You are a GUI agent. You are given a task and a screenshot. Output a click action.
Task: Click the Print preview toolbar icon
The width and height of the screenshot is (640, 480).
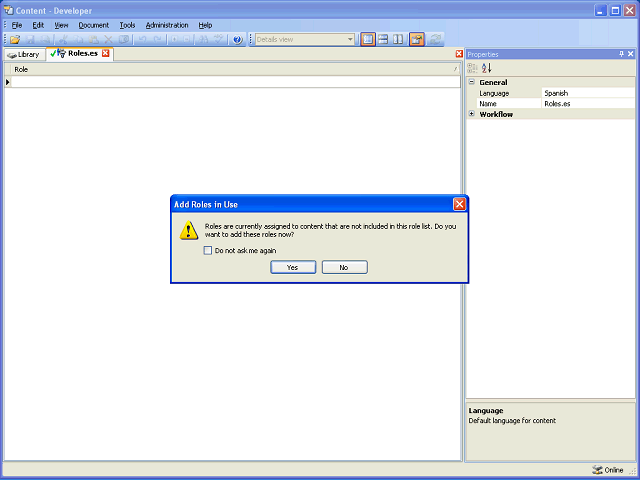coord(45,40)
